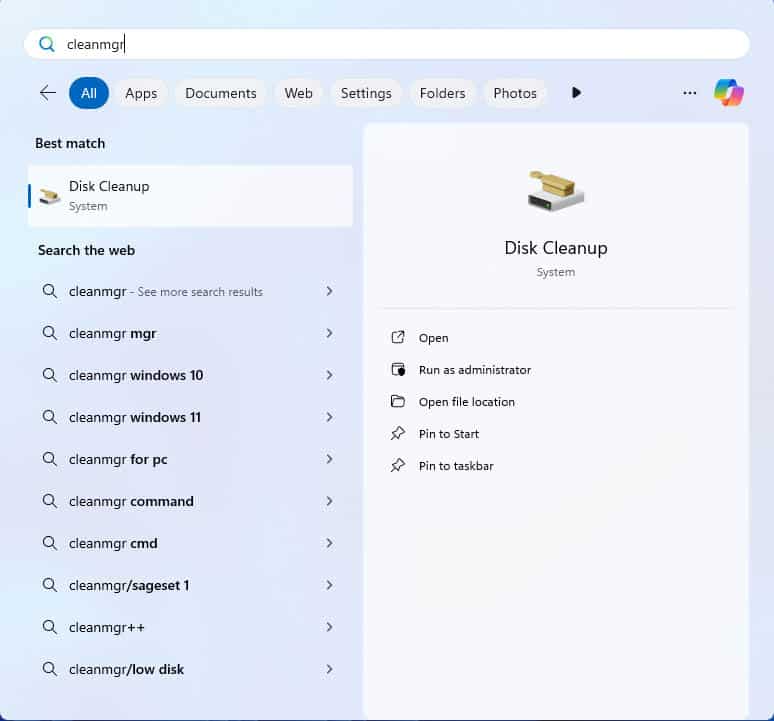Select the cleanmgr windows 11 suggestion
774x721 pixels.
191,417
